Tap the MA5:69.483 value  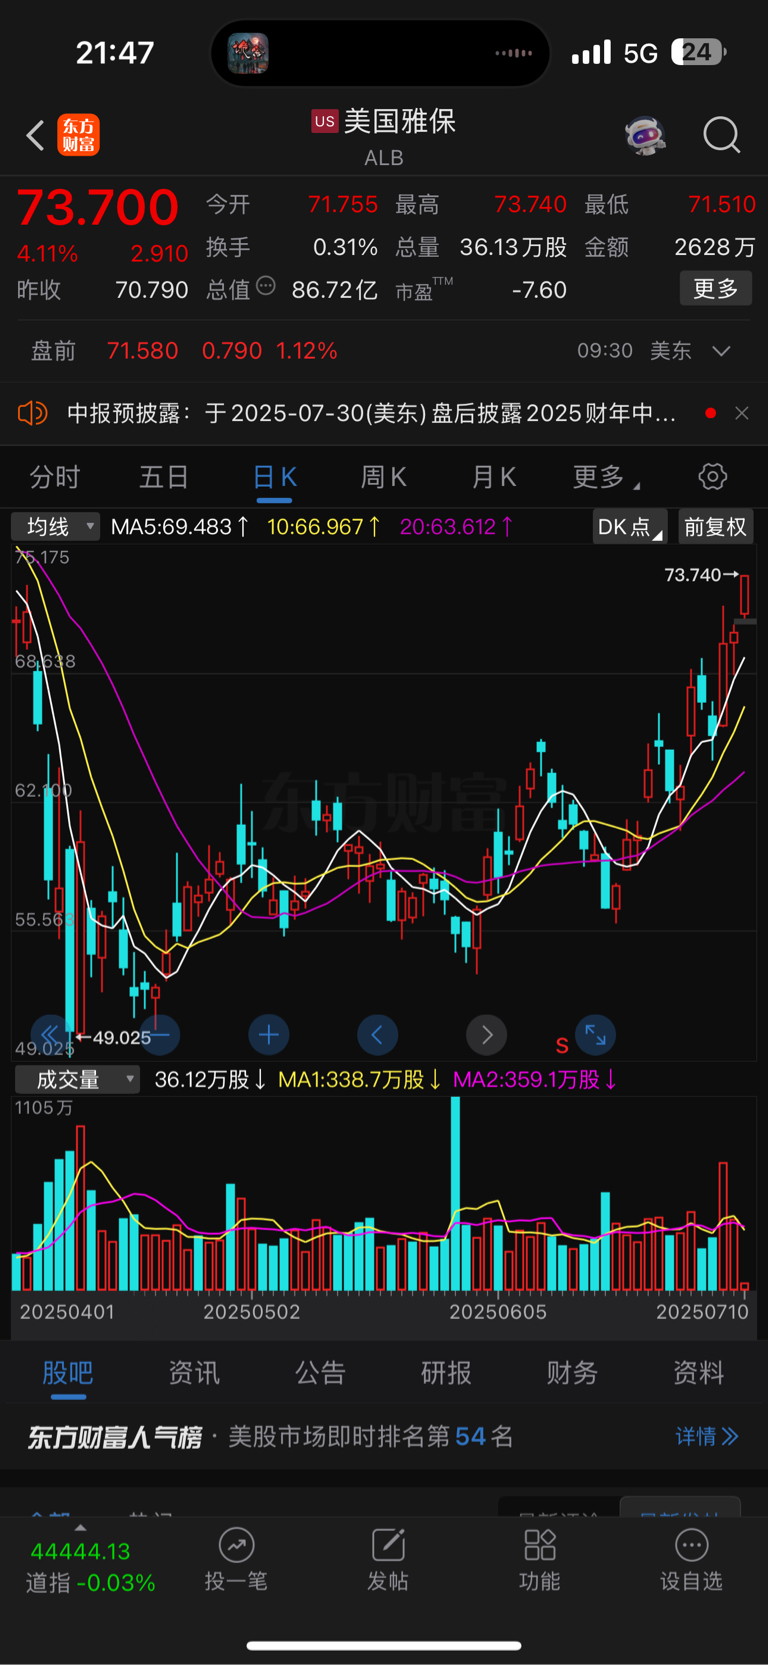180,527
